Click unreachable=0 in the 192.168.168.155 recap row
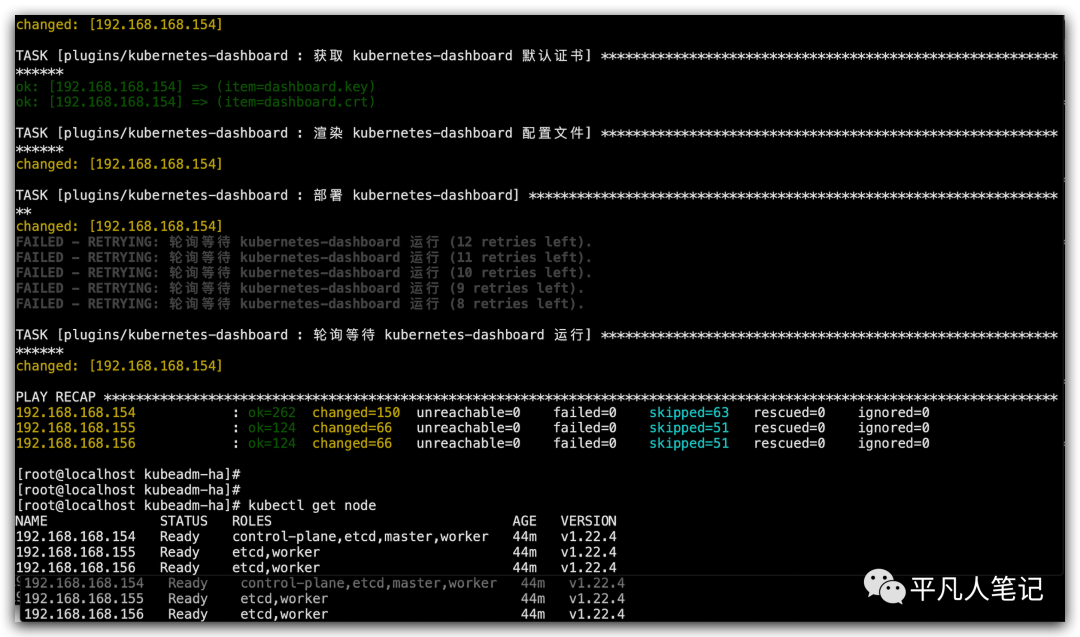 tap(468, 428)
